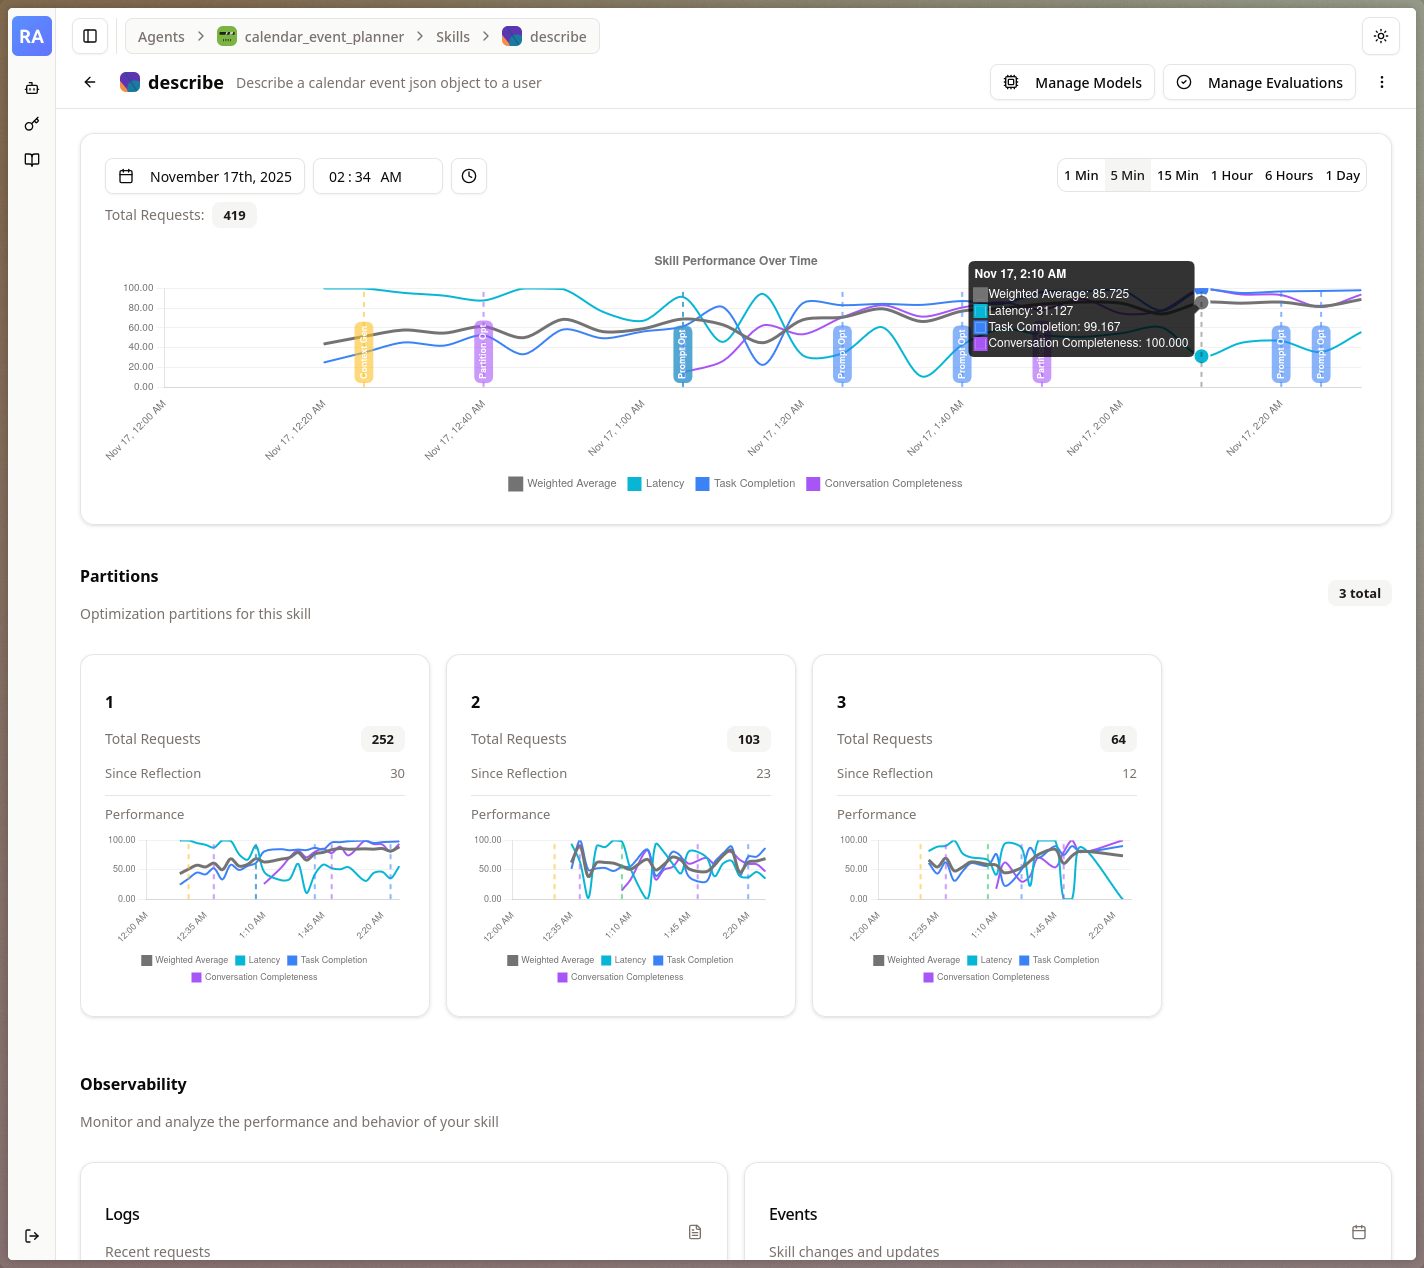The height and width of the screenshot is (1268, 1424).
Task: Click the RA workspace avatar
Action: click(x=32, y=36)
